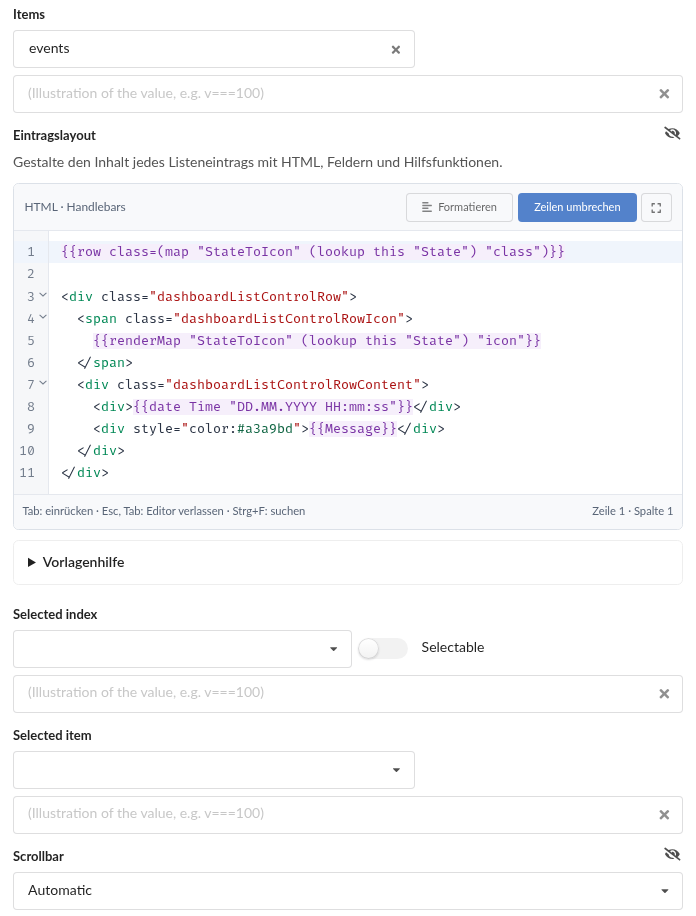Image resolution: width=696 pixels, height=916 pixels.
Task: Clear the illustration field under Selected item
Action: 664,815
